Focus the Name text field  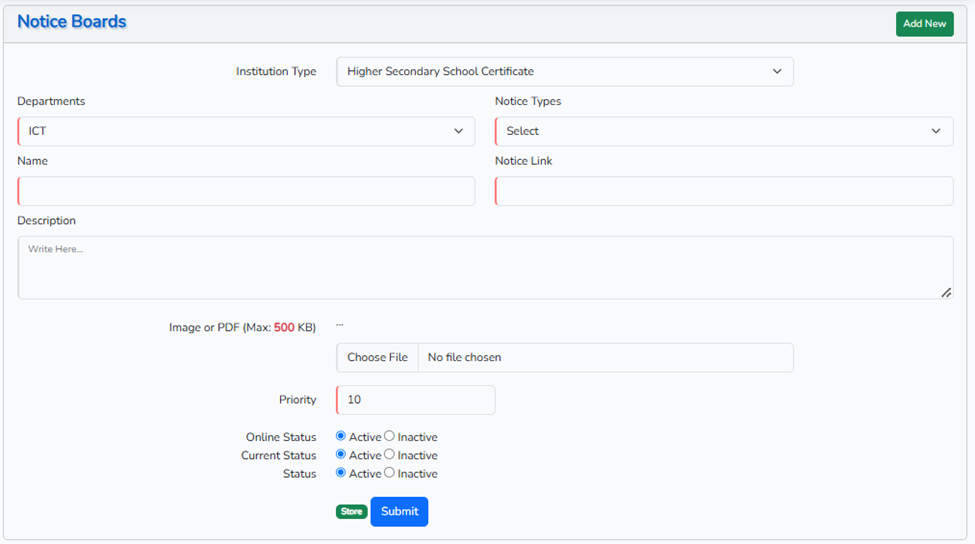tap(246, 191)
